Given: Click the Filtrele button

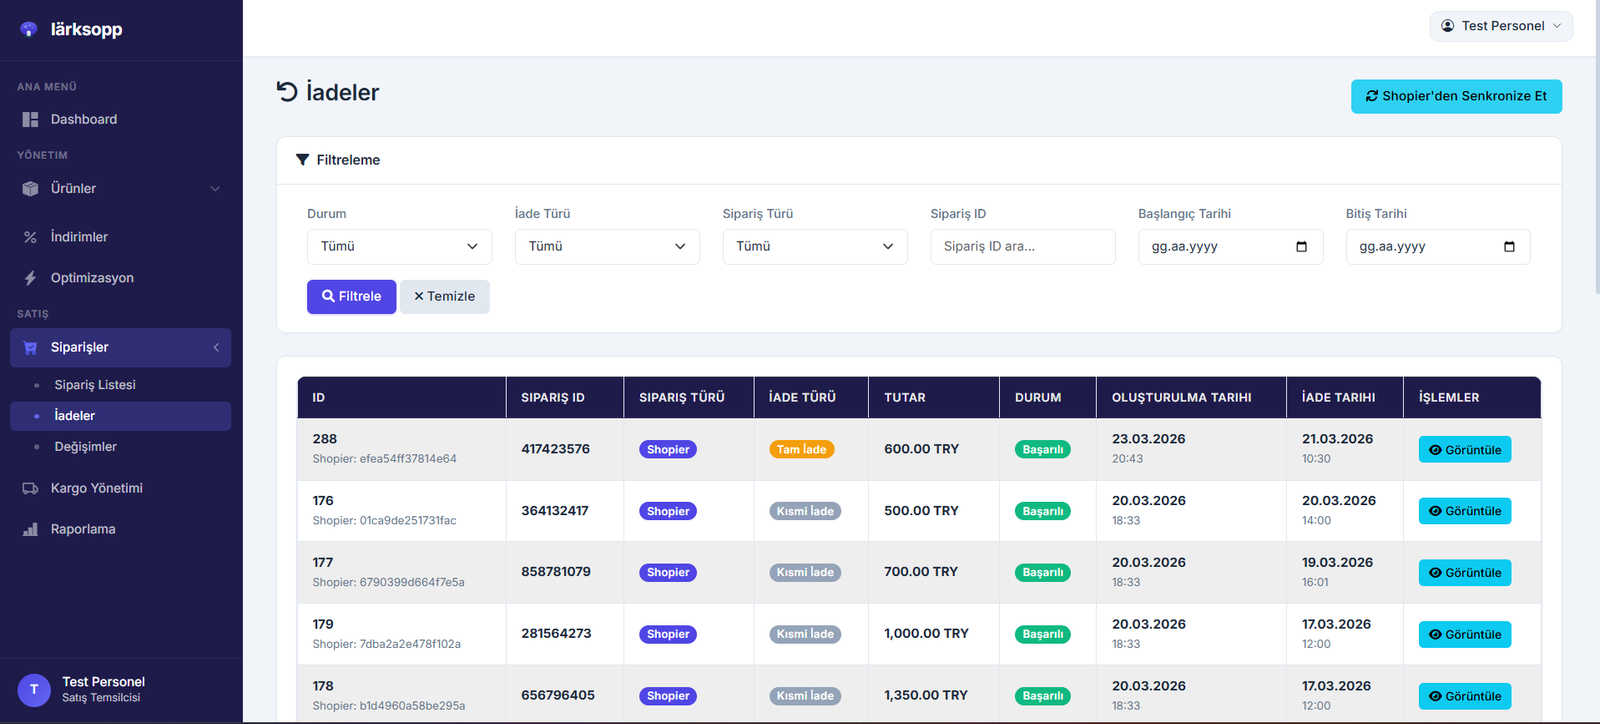Looking at the screenshot, I should (x=351, y=297).
